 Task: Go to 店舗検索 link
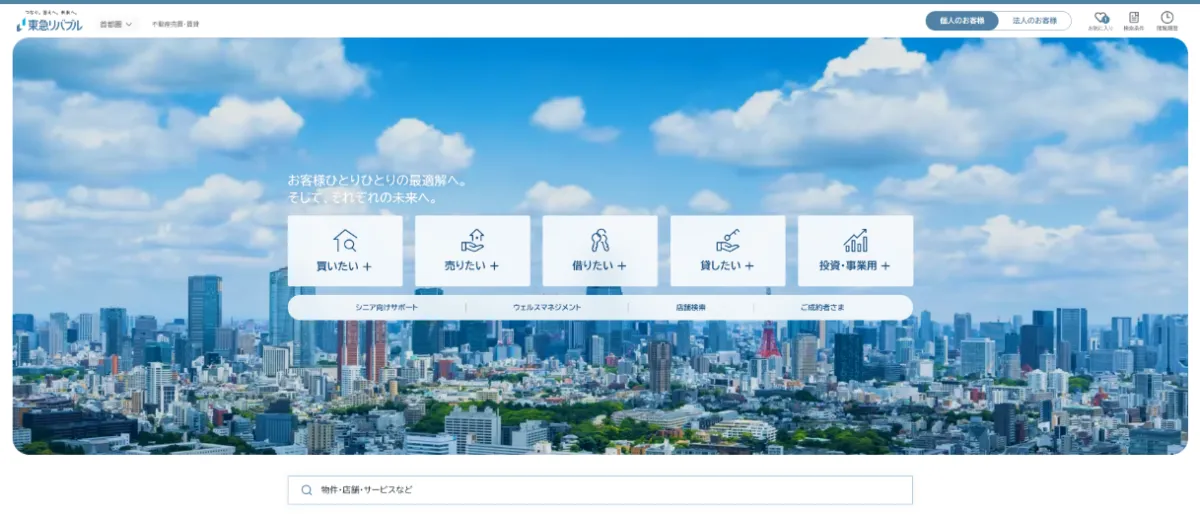click(690, 307)
